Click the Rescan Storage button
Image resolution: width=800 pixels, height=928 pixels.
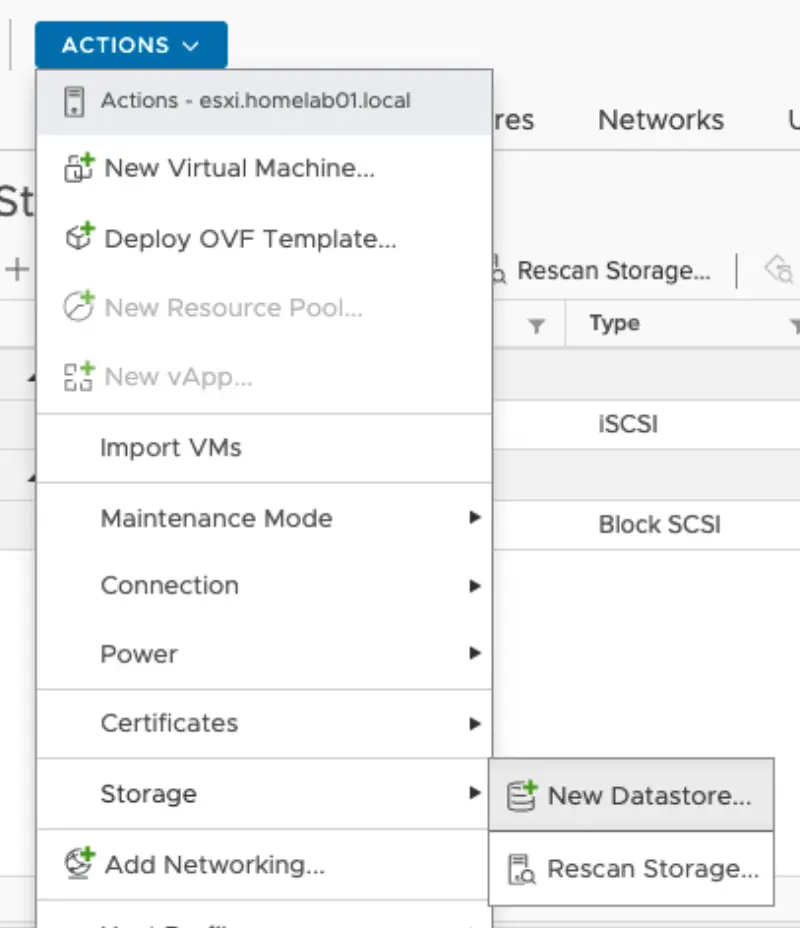pos(613,269)
